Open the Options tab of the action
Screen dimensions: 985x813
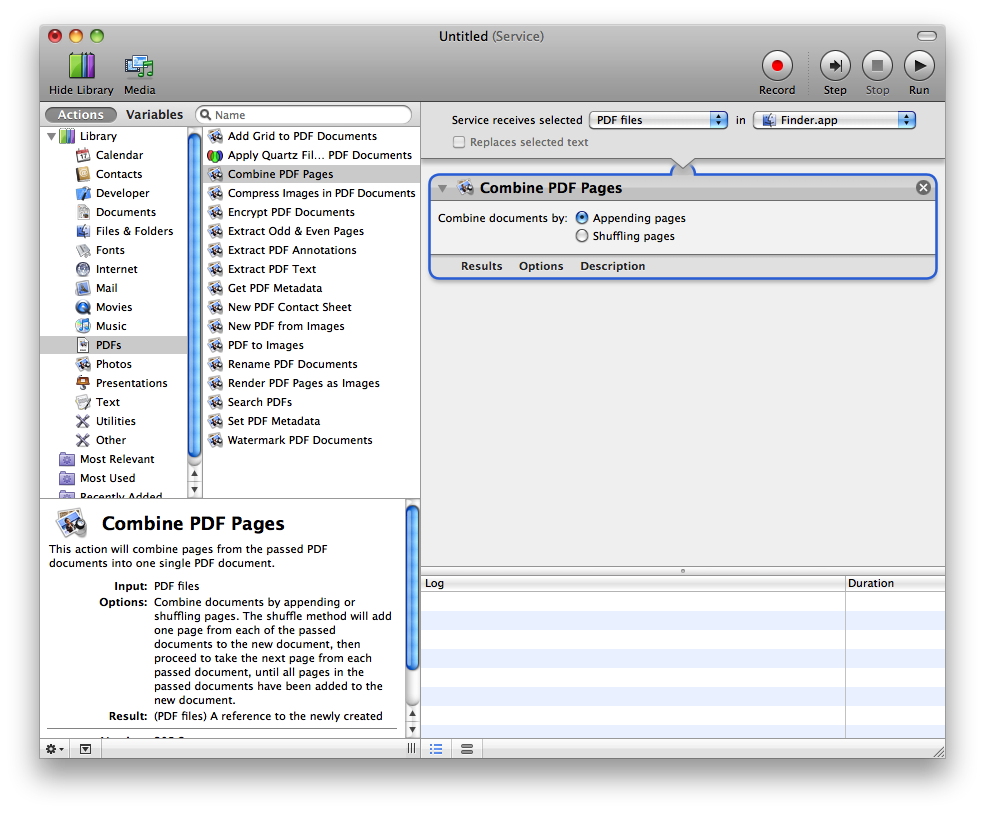pos(541,267)
